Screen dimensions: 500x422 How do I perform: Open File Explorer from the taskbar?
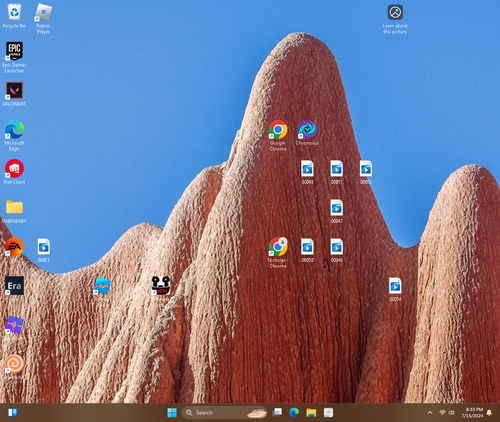311,413
